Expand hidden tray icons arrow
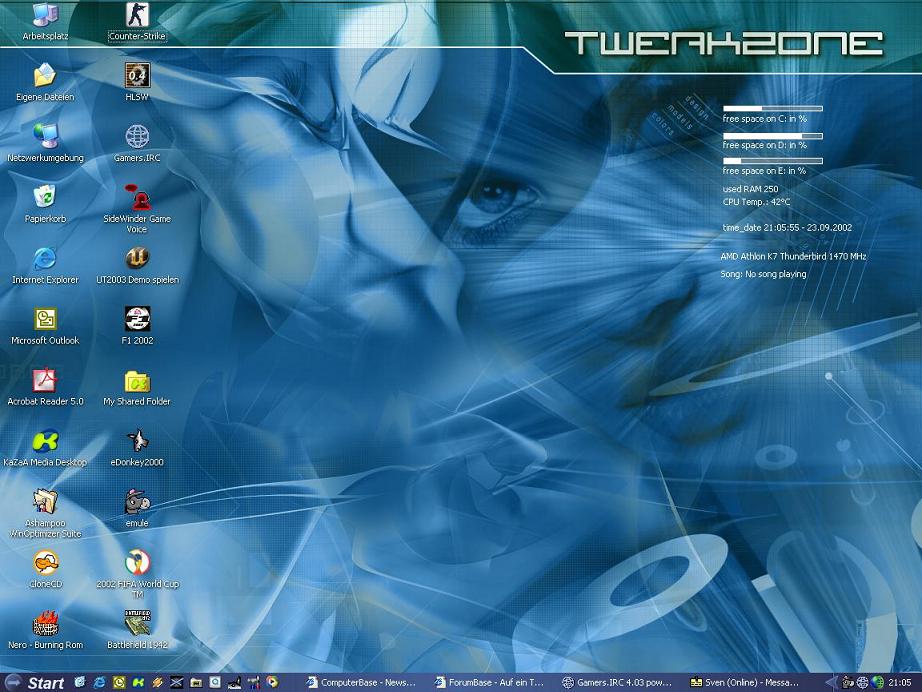The image size is (922, 692). click(831, 683)
